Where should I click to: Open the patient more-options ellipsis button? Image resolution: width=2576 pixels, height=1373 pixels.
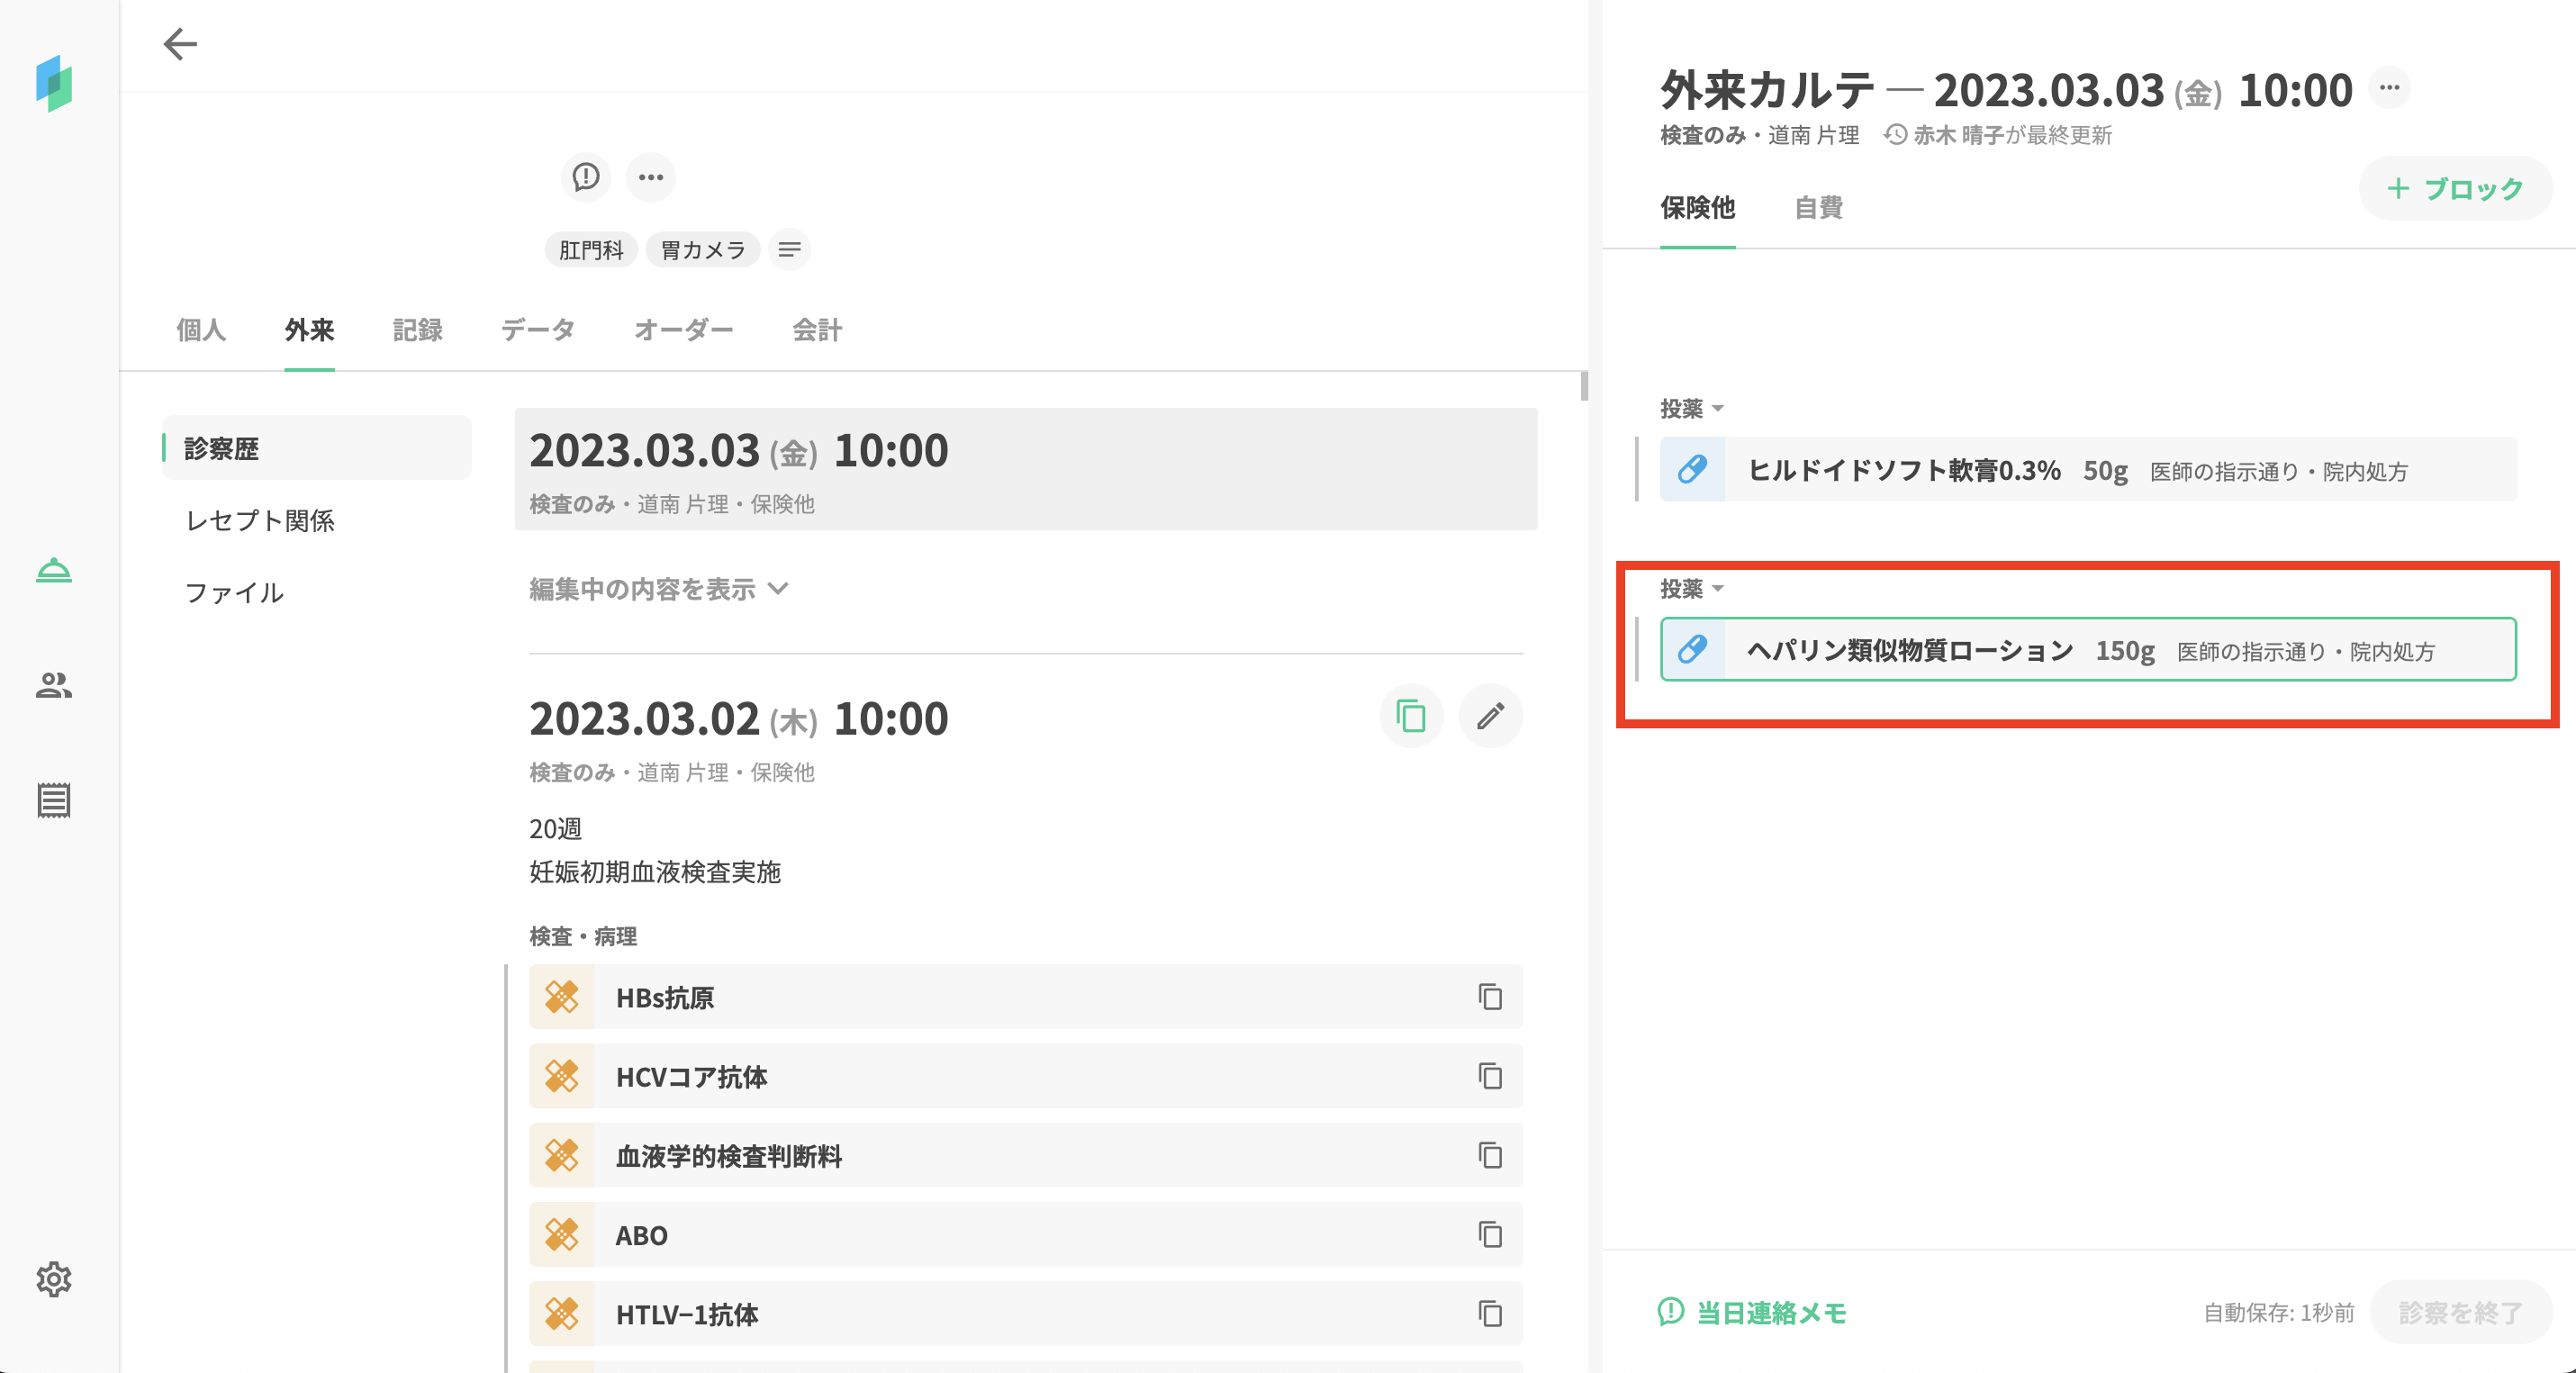point(651,177)
